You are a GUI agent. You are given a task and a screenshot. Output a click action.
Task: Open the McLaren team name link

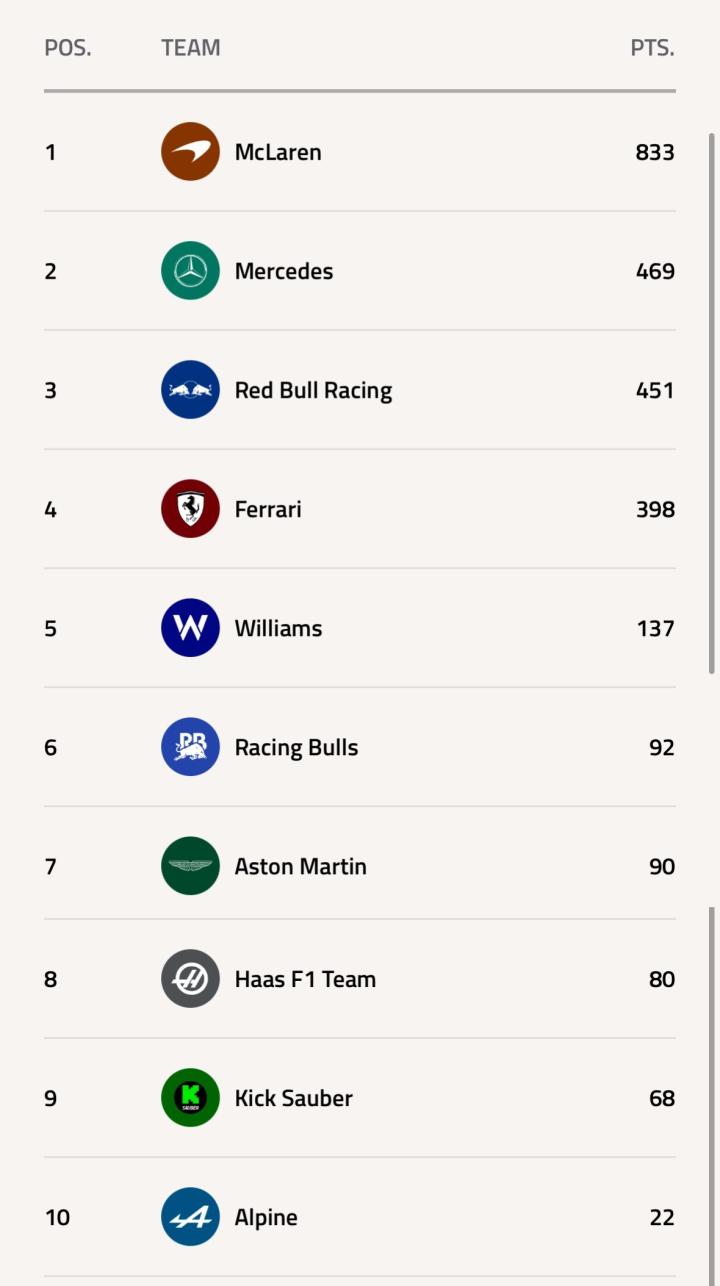click(x=278, y=152)
